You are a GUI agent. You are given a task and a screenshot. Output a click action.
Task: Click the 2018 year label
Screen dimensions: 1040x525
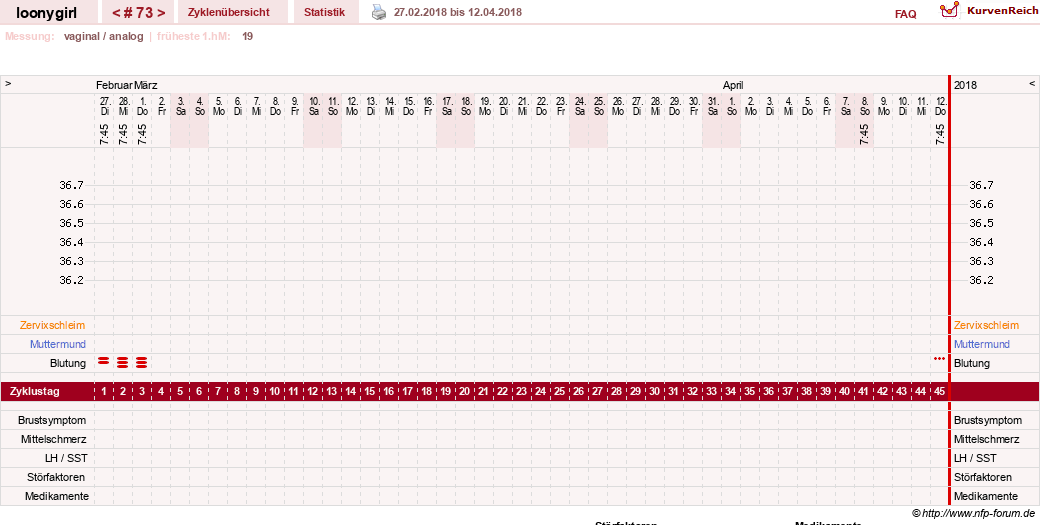tap(966, 86)
